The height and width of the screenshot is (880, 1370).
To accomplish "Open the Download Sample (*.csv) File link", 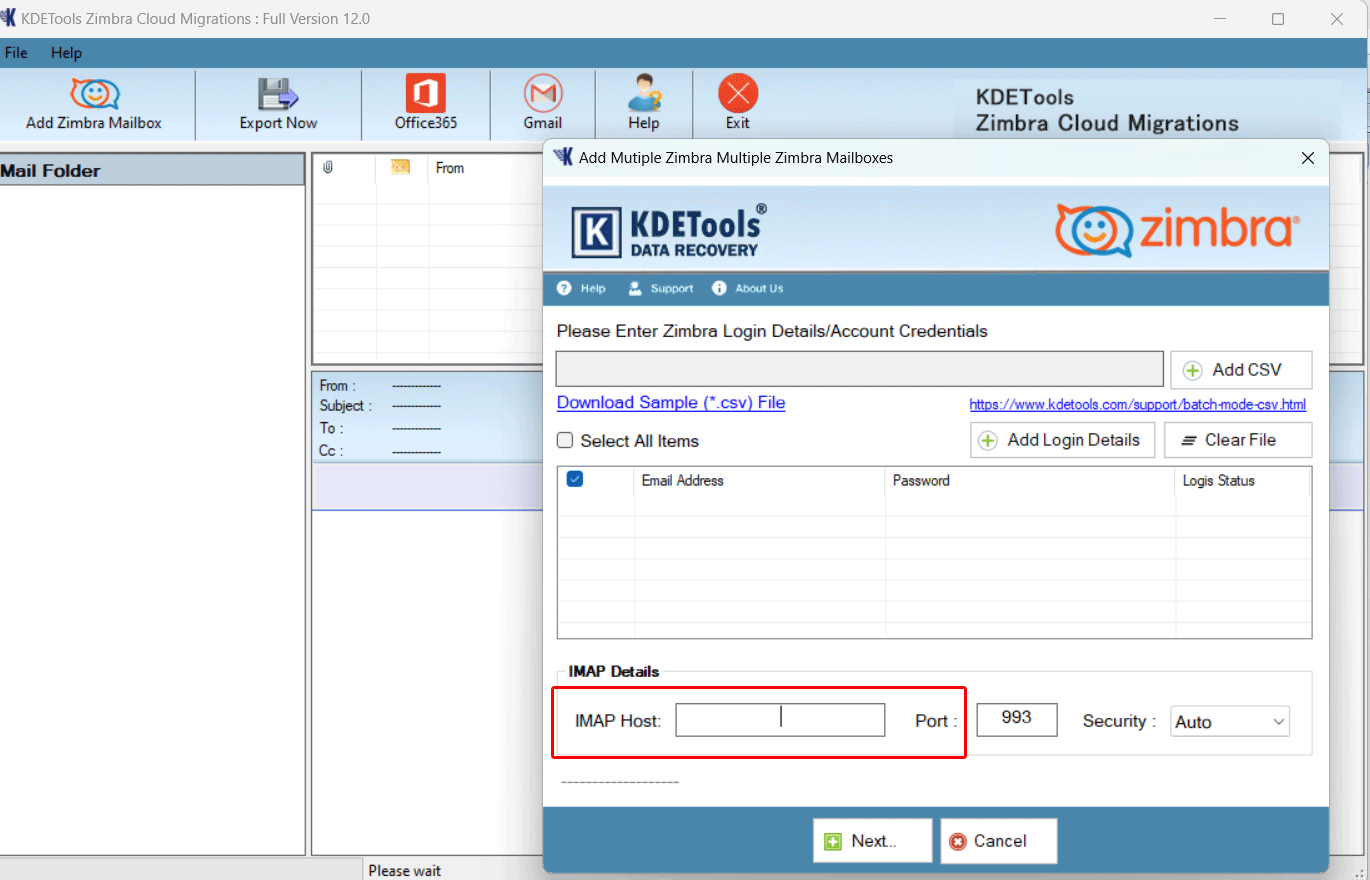I will click(671, 402).
